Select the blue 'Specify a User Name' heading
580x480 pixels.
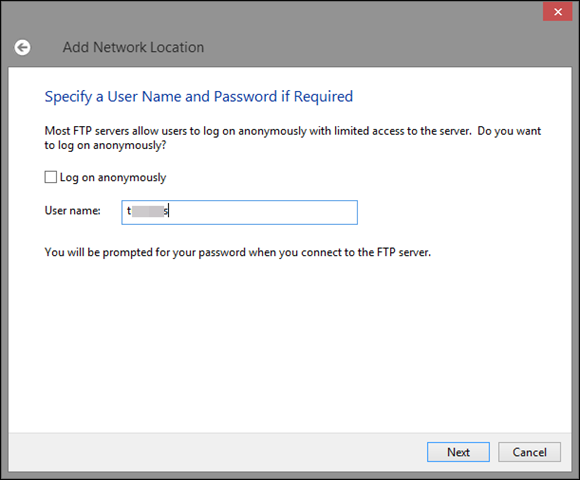199,97
